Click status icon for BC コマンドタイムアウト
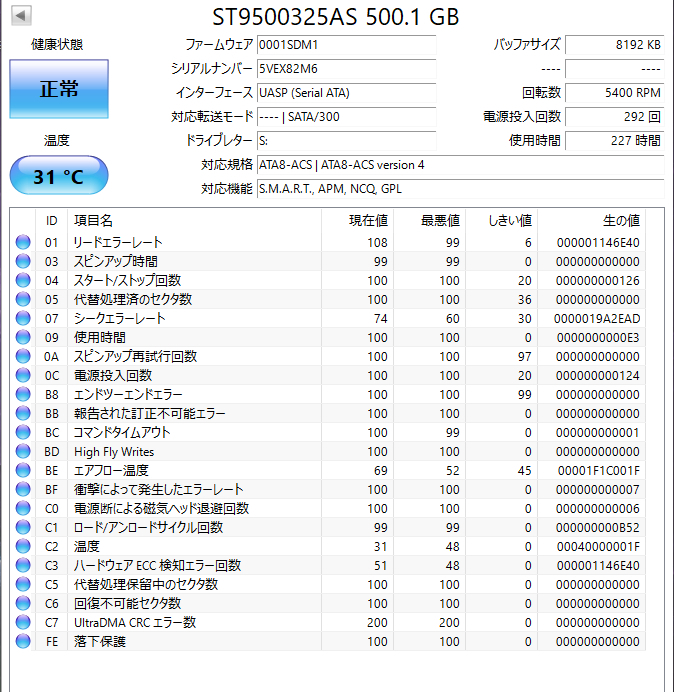This screenshot has height=692, width=674. pyautogui.click(x=23, y=432)
